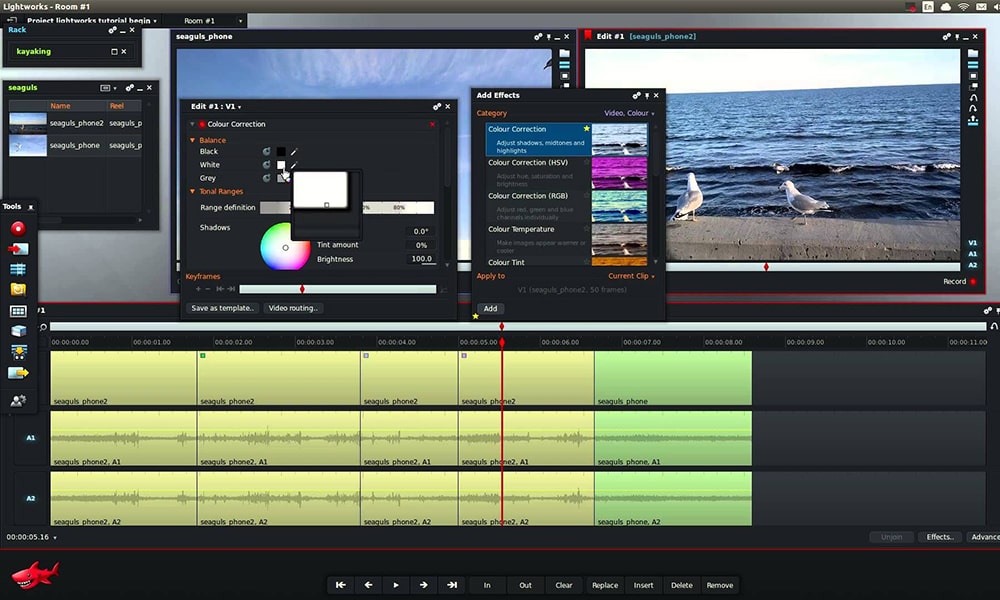Open the Current Clip apply-to dropdown
The height and width of the screenshot is (600, 1000).
[x=631, y=276]
